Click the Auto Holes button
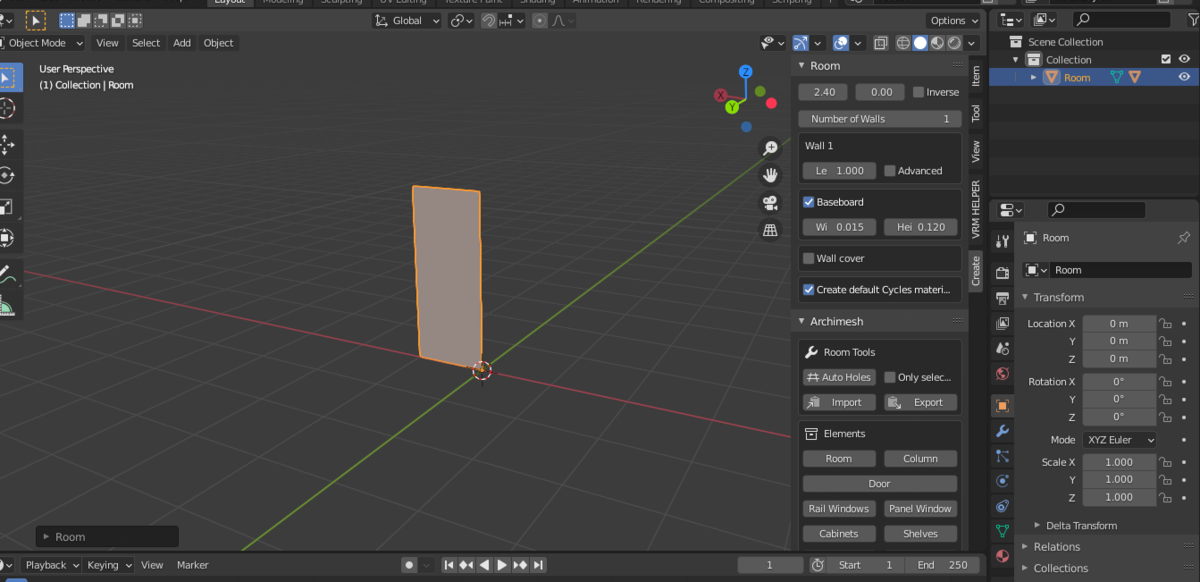Image resolution: width=1200 pixels, height=582 pixels. pyautogui.click(x=839, y=377)
